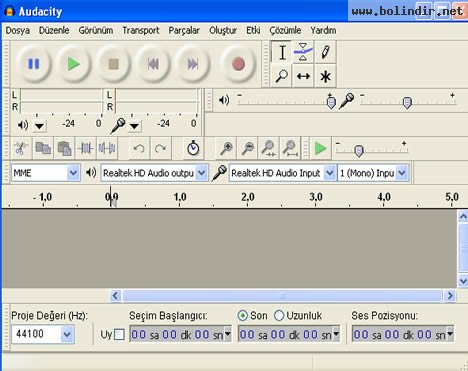Click the Trim audio icon
Image resolution: width=468 pixels, height=371 pixels.
[x=86, y=148]
